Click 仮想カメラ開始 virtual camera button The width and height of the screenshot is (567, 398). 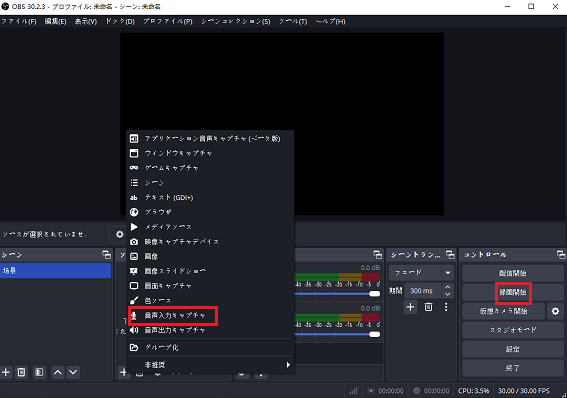503,311
